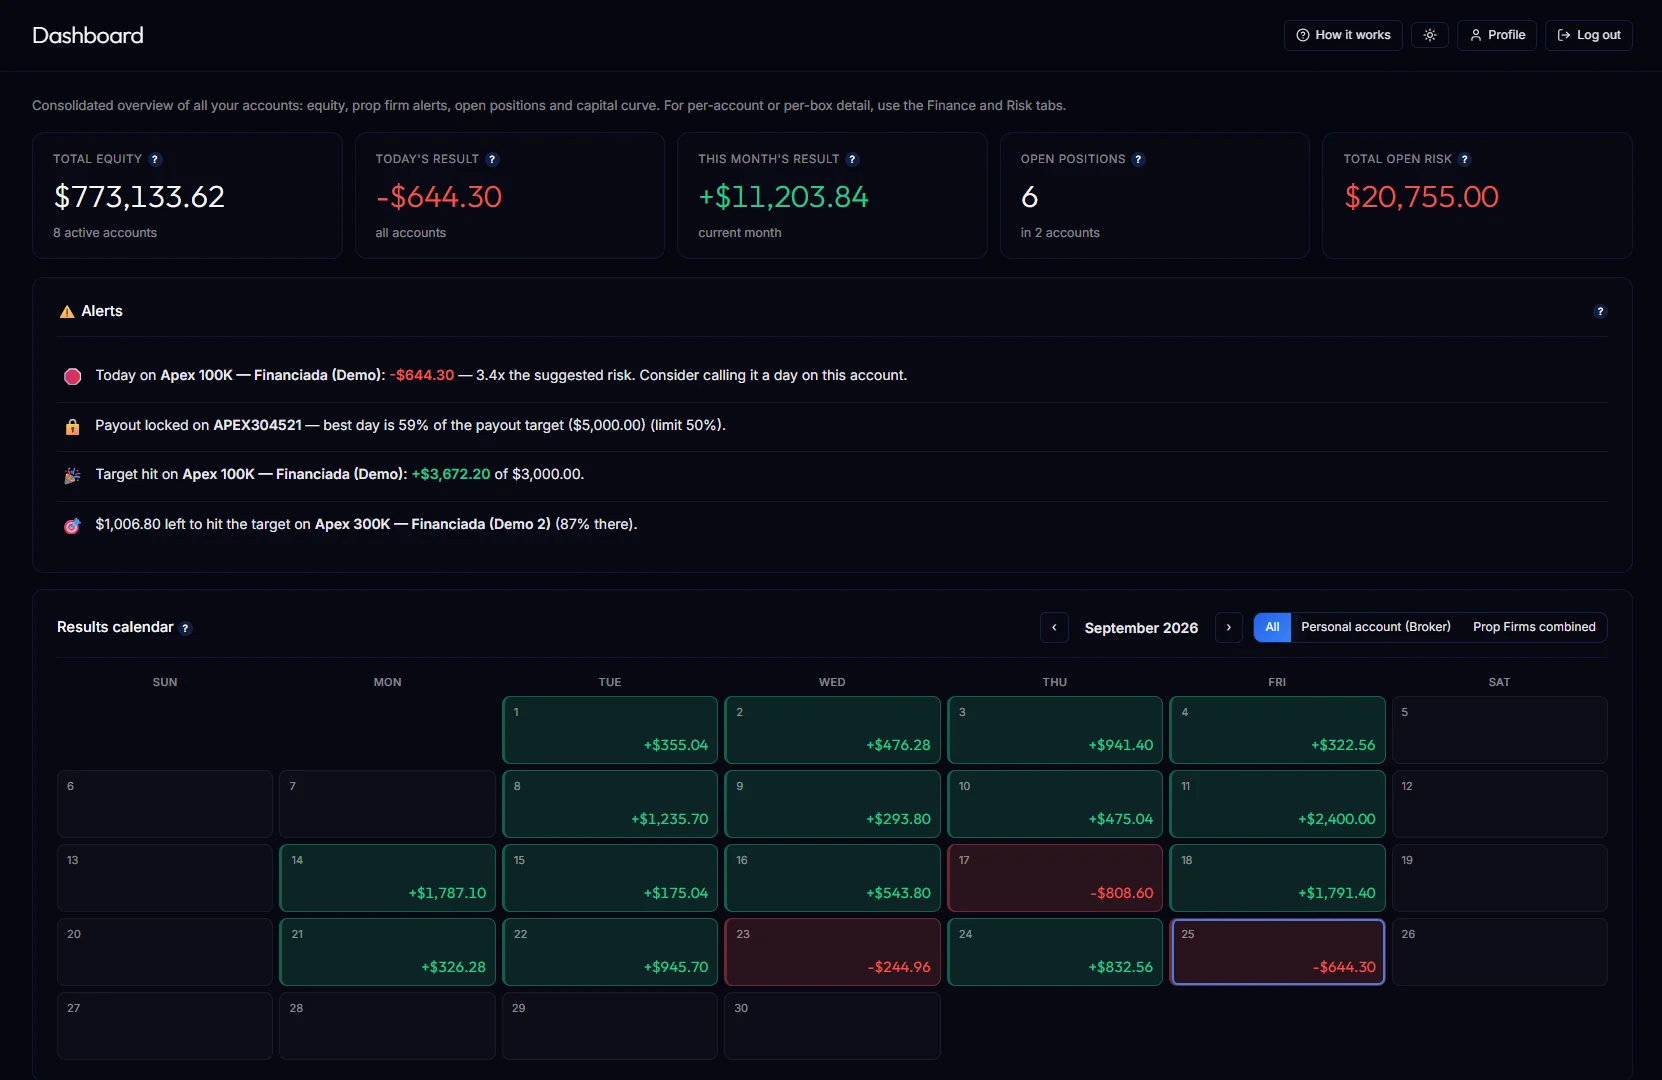This screenshot has width=1662, height=1080.
Task: Click the Alerts panel help icon
Action: (x=1600, y=311)
